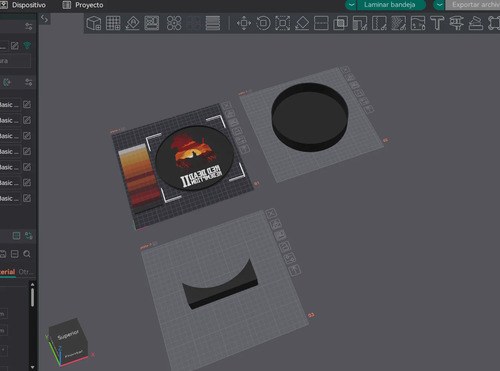Open dropdown arrow left of Laminar bandeja
This screenshot has width=500, height=371.
point(351,5)
